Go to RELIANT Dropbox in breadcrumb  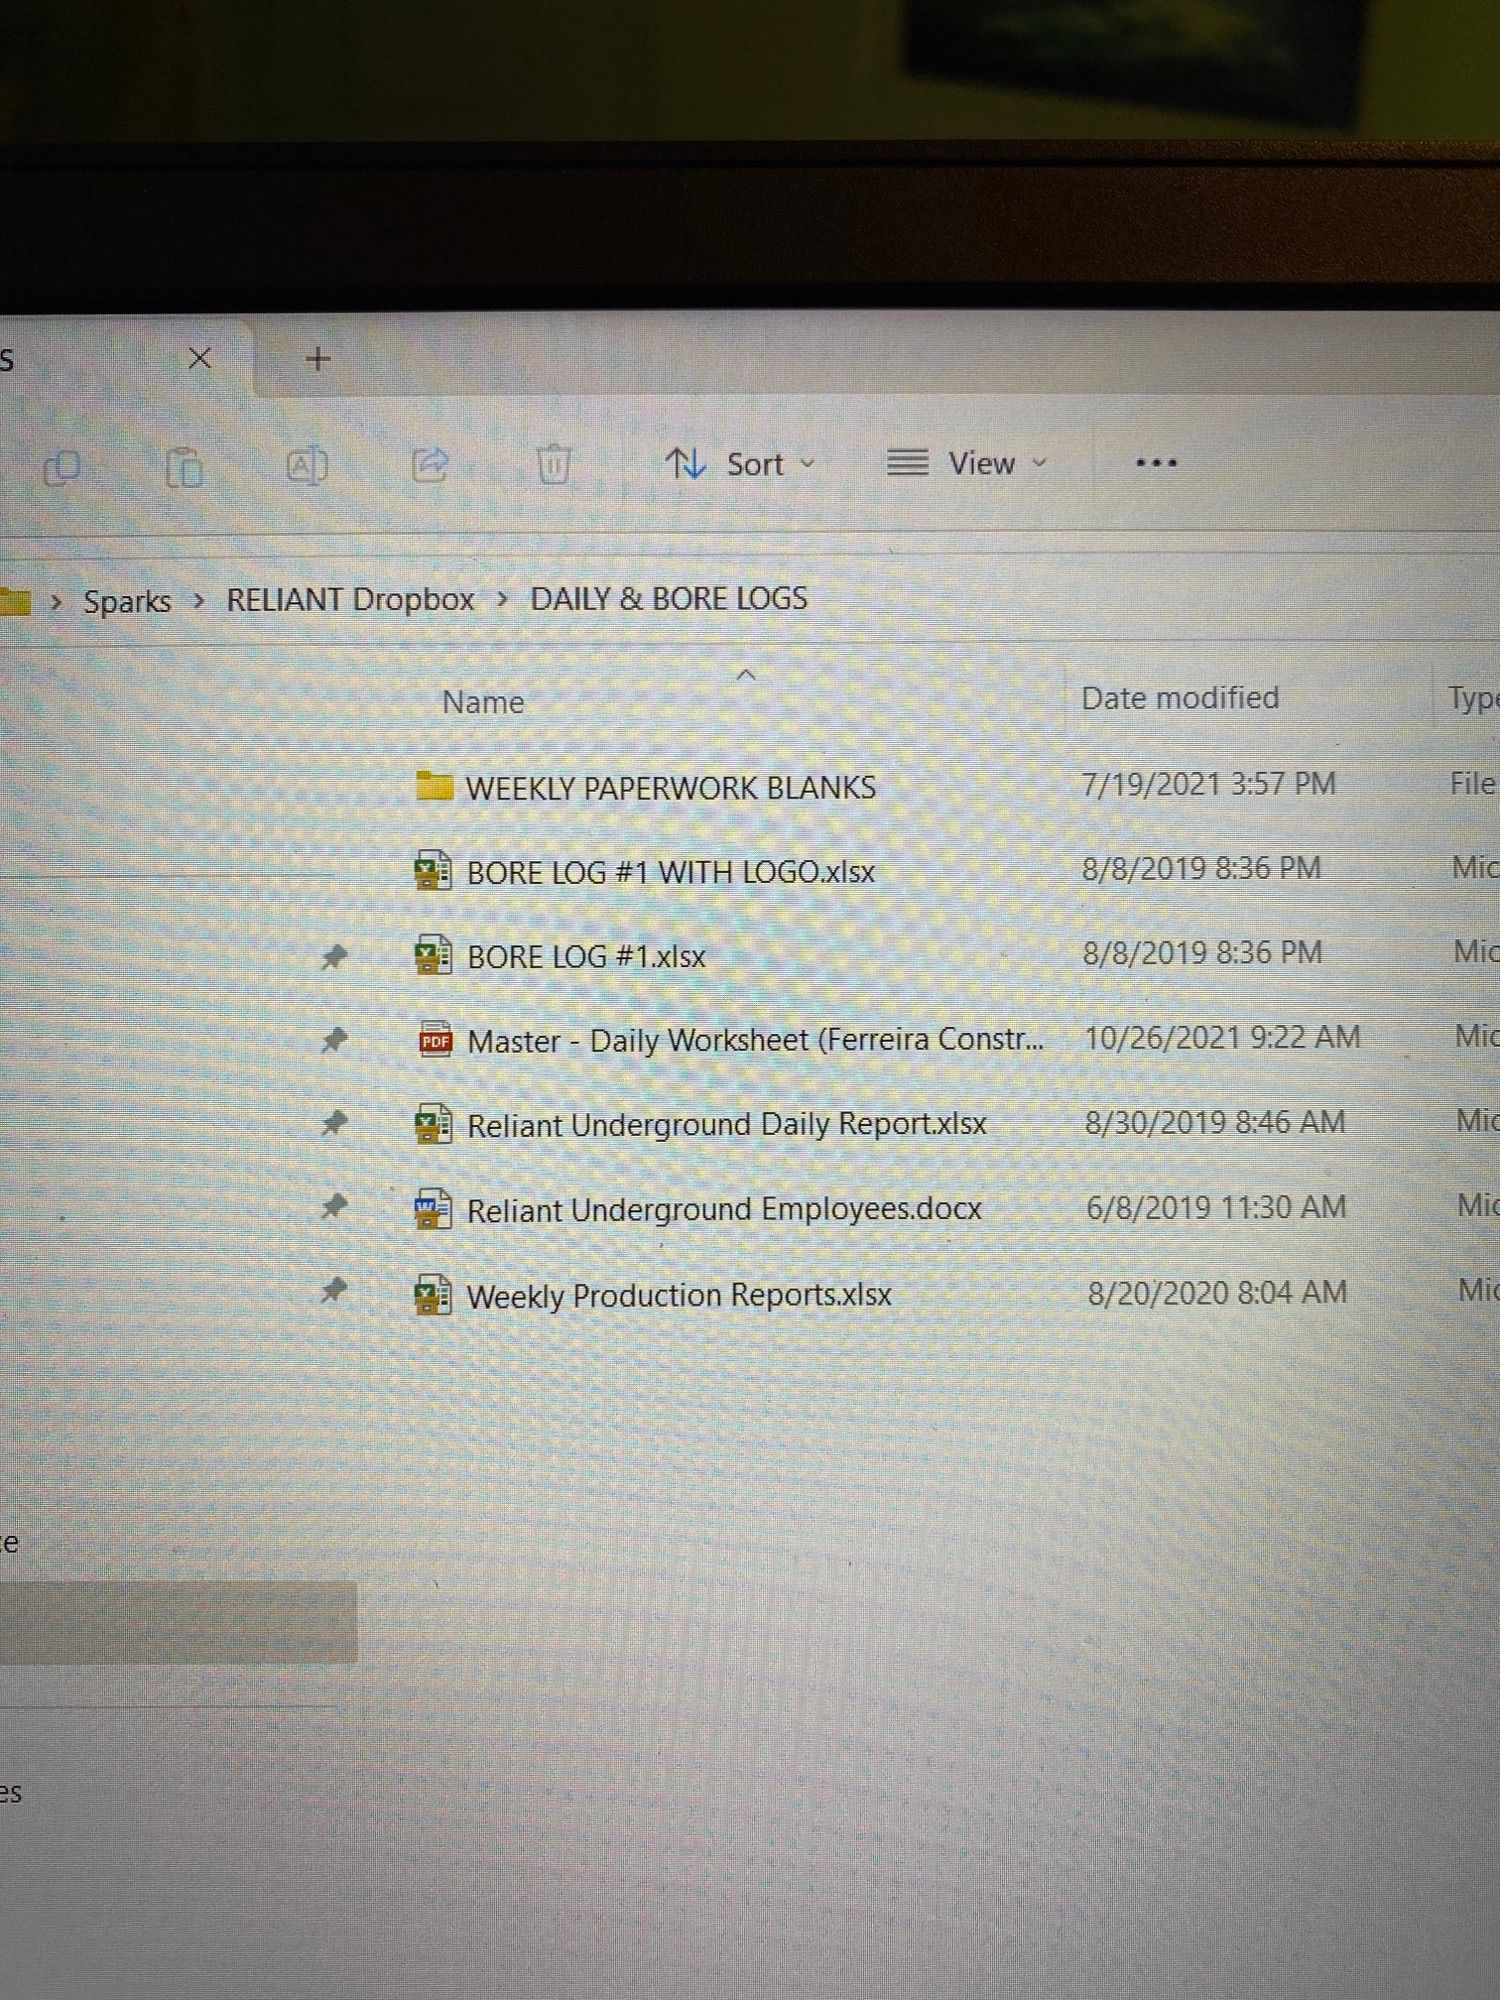pos(350,600)
